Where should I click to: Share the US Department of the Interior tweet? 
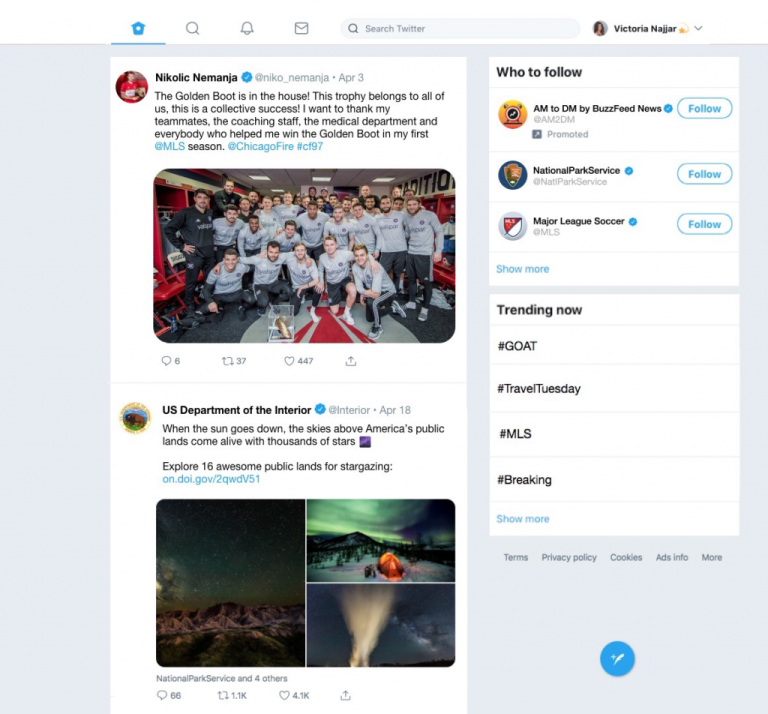(345, 695)
